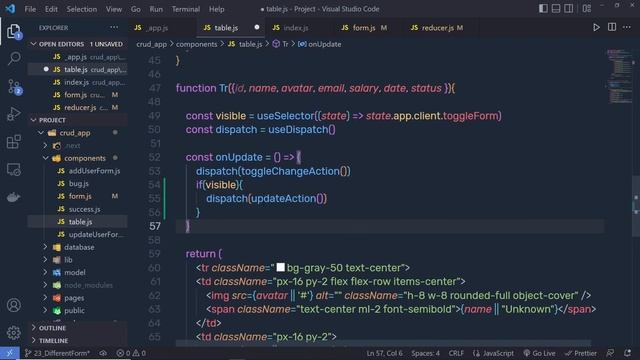640x360 pixels.
Task: Open editor More Actions ellipsis
Action: point(627,27)
